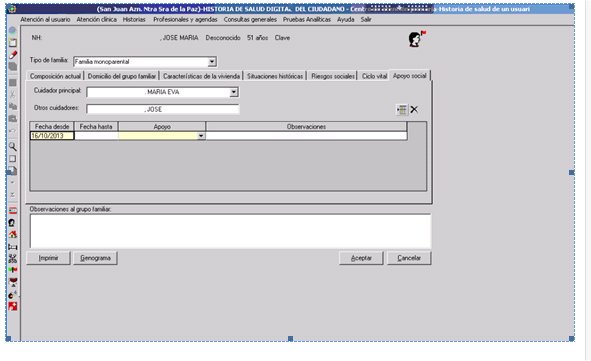This screenshot has height=361, width=591.
Task: Open the Ayuda menu
Action: tap(346, 20)
